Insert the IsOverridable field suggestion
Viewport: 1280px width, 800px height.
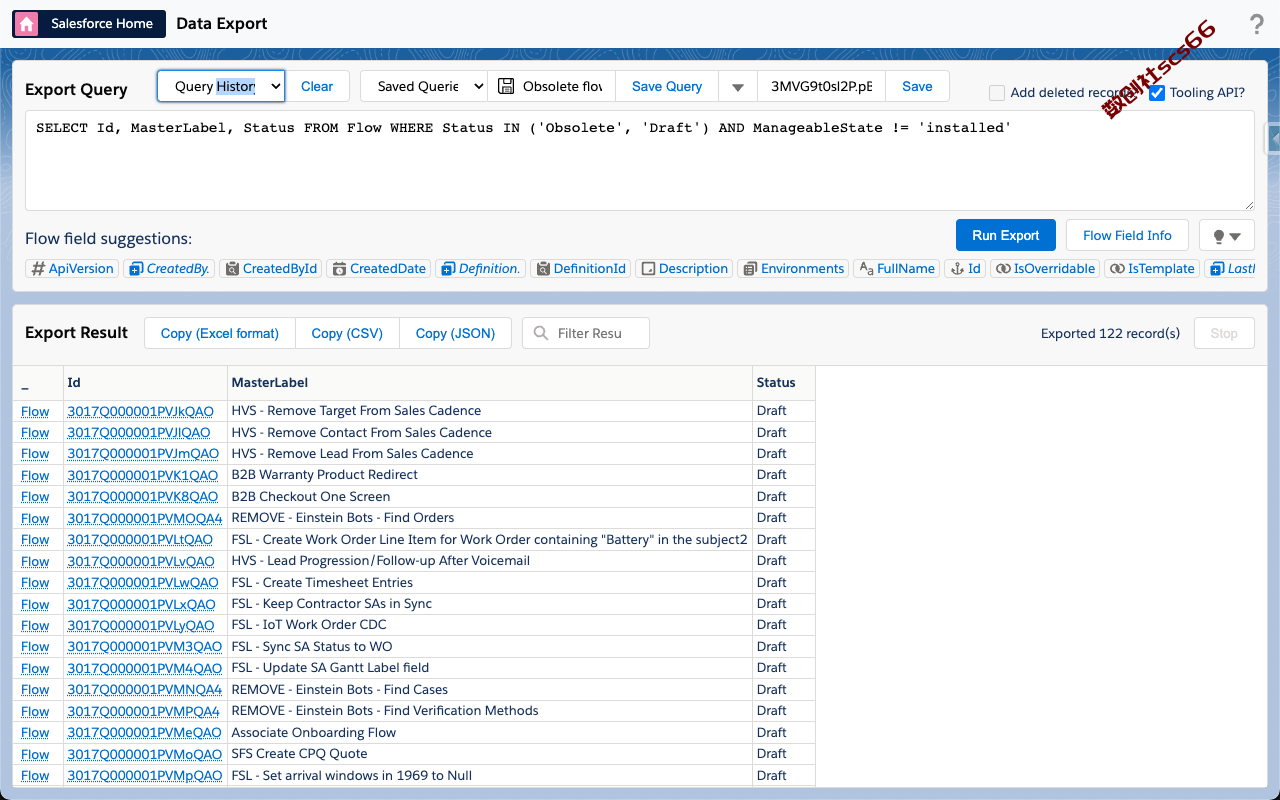pyautogui.click(x=1045, y=268)
